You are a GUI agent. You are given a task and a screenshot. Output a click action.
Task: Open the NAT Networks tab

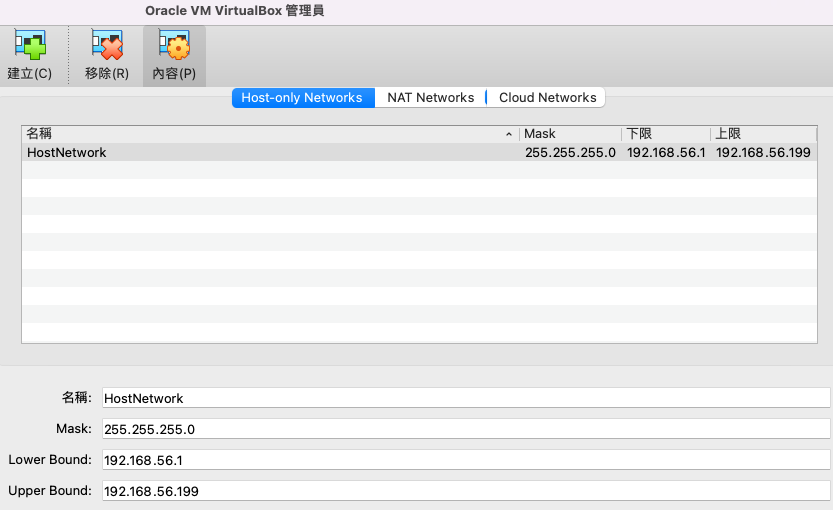pyautogui.click(x=430, y=97)
